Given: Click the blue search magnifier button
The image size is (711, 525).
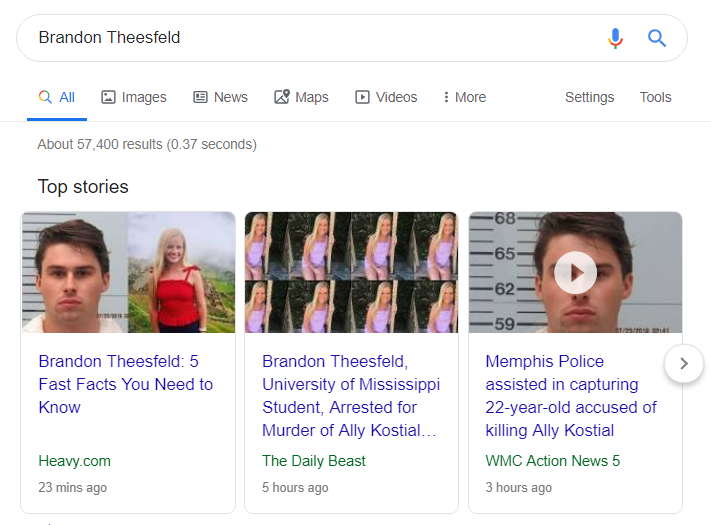Looking at the screenshot, I should [x=657, y=38].
